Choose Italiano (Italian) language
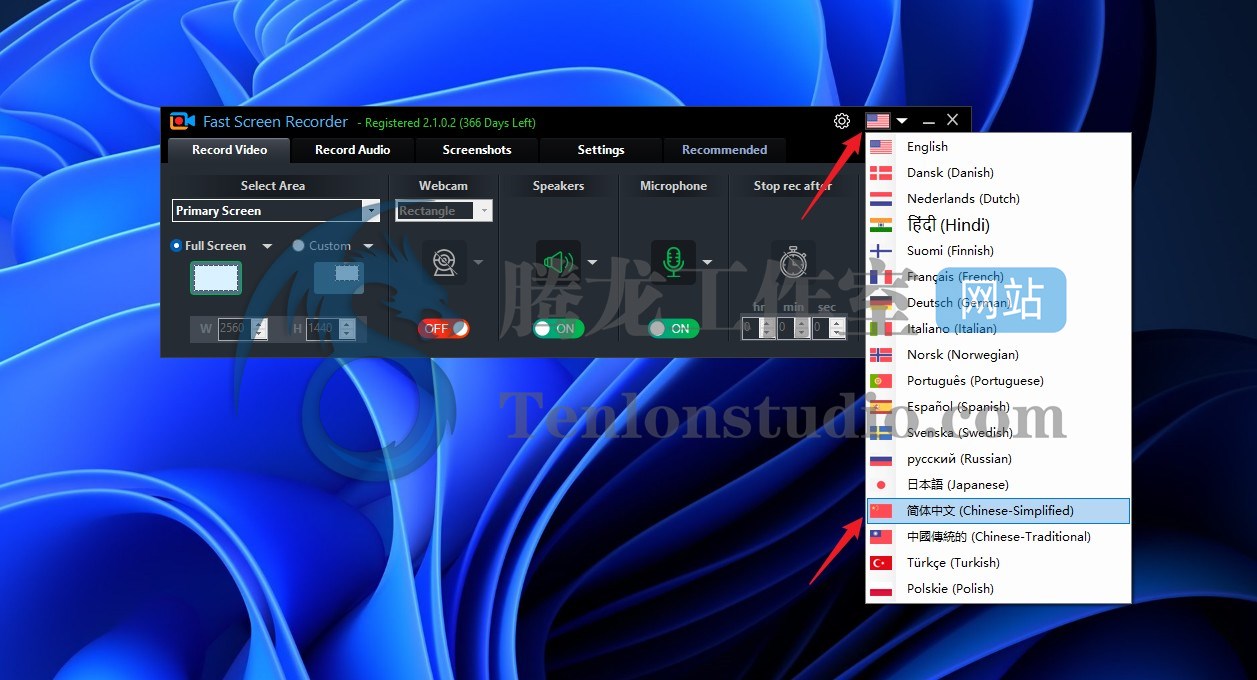Screen dimensions: 1257x680 point(998,329)
